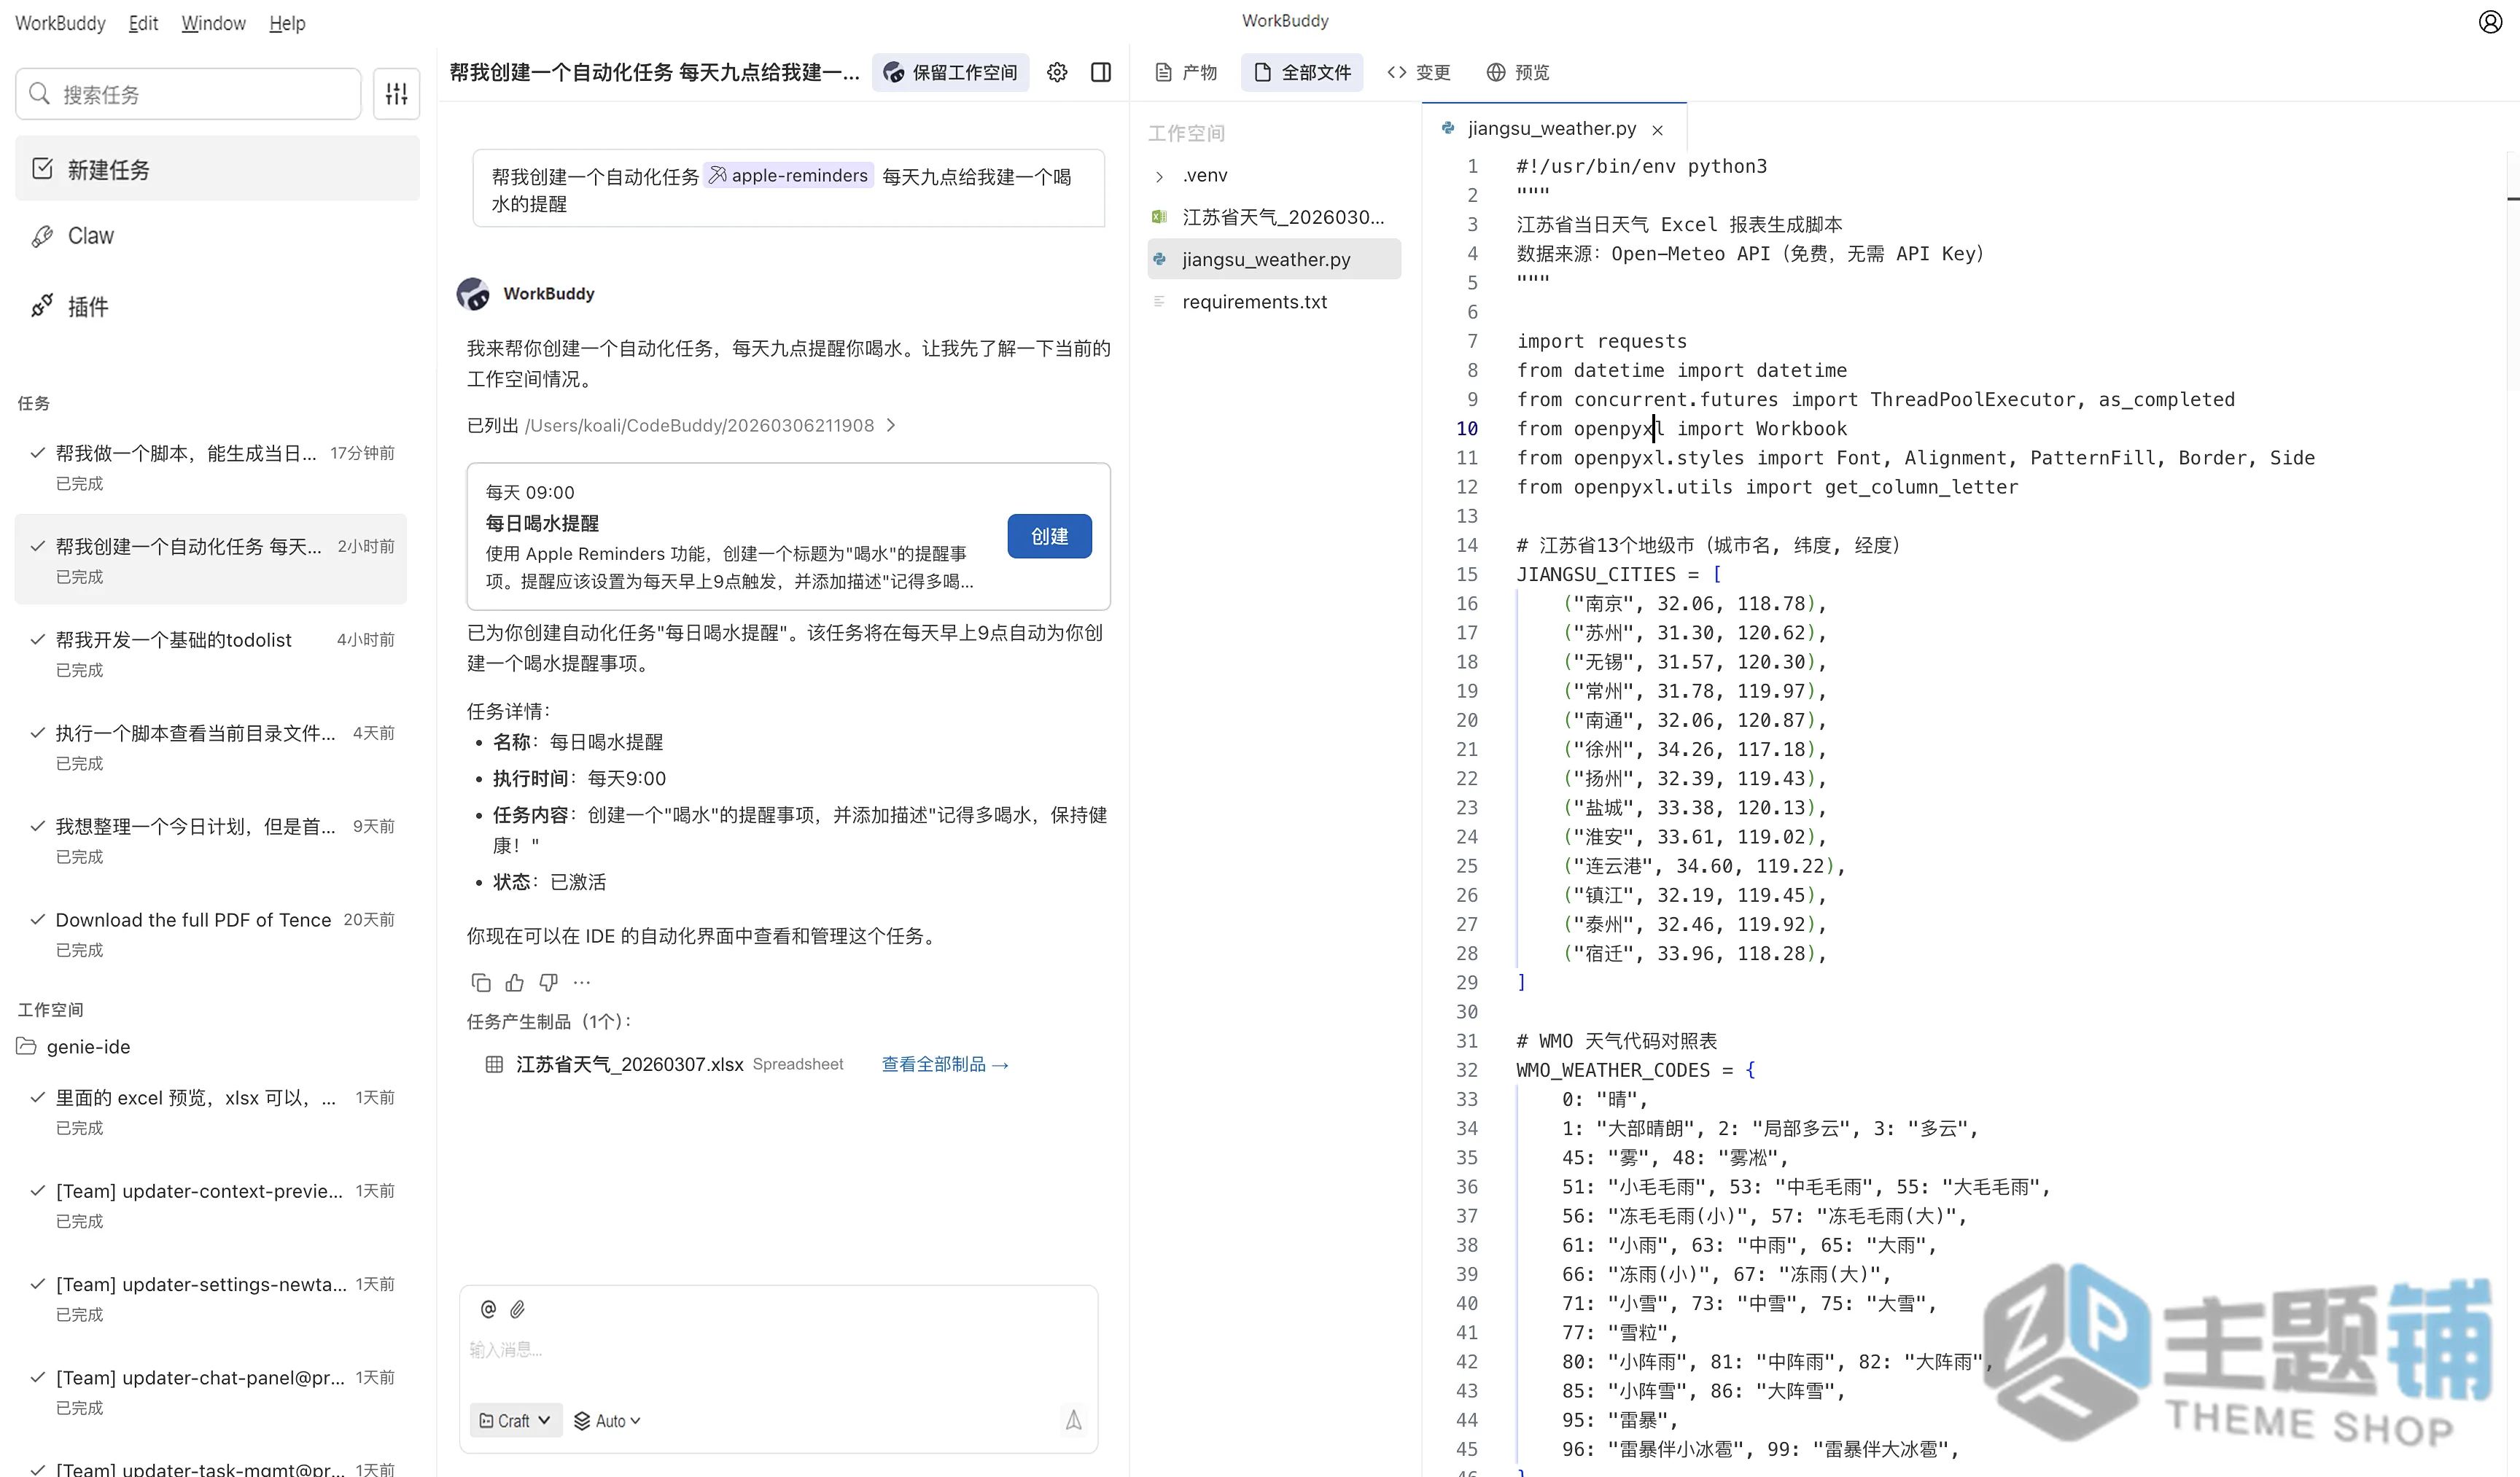Click the user account icon
This screenshot has height=1477, width=2520.
(x=2490, y=22)
